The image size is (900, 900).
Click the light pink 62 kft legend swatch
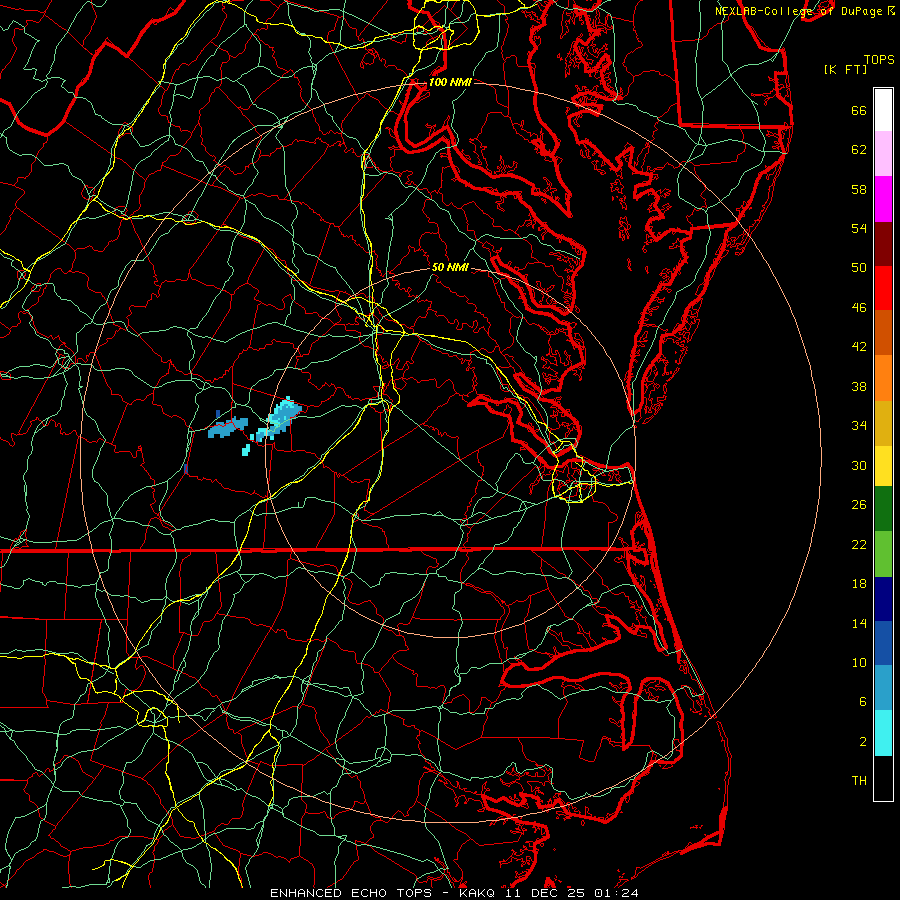883,154
